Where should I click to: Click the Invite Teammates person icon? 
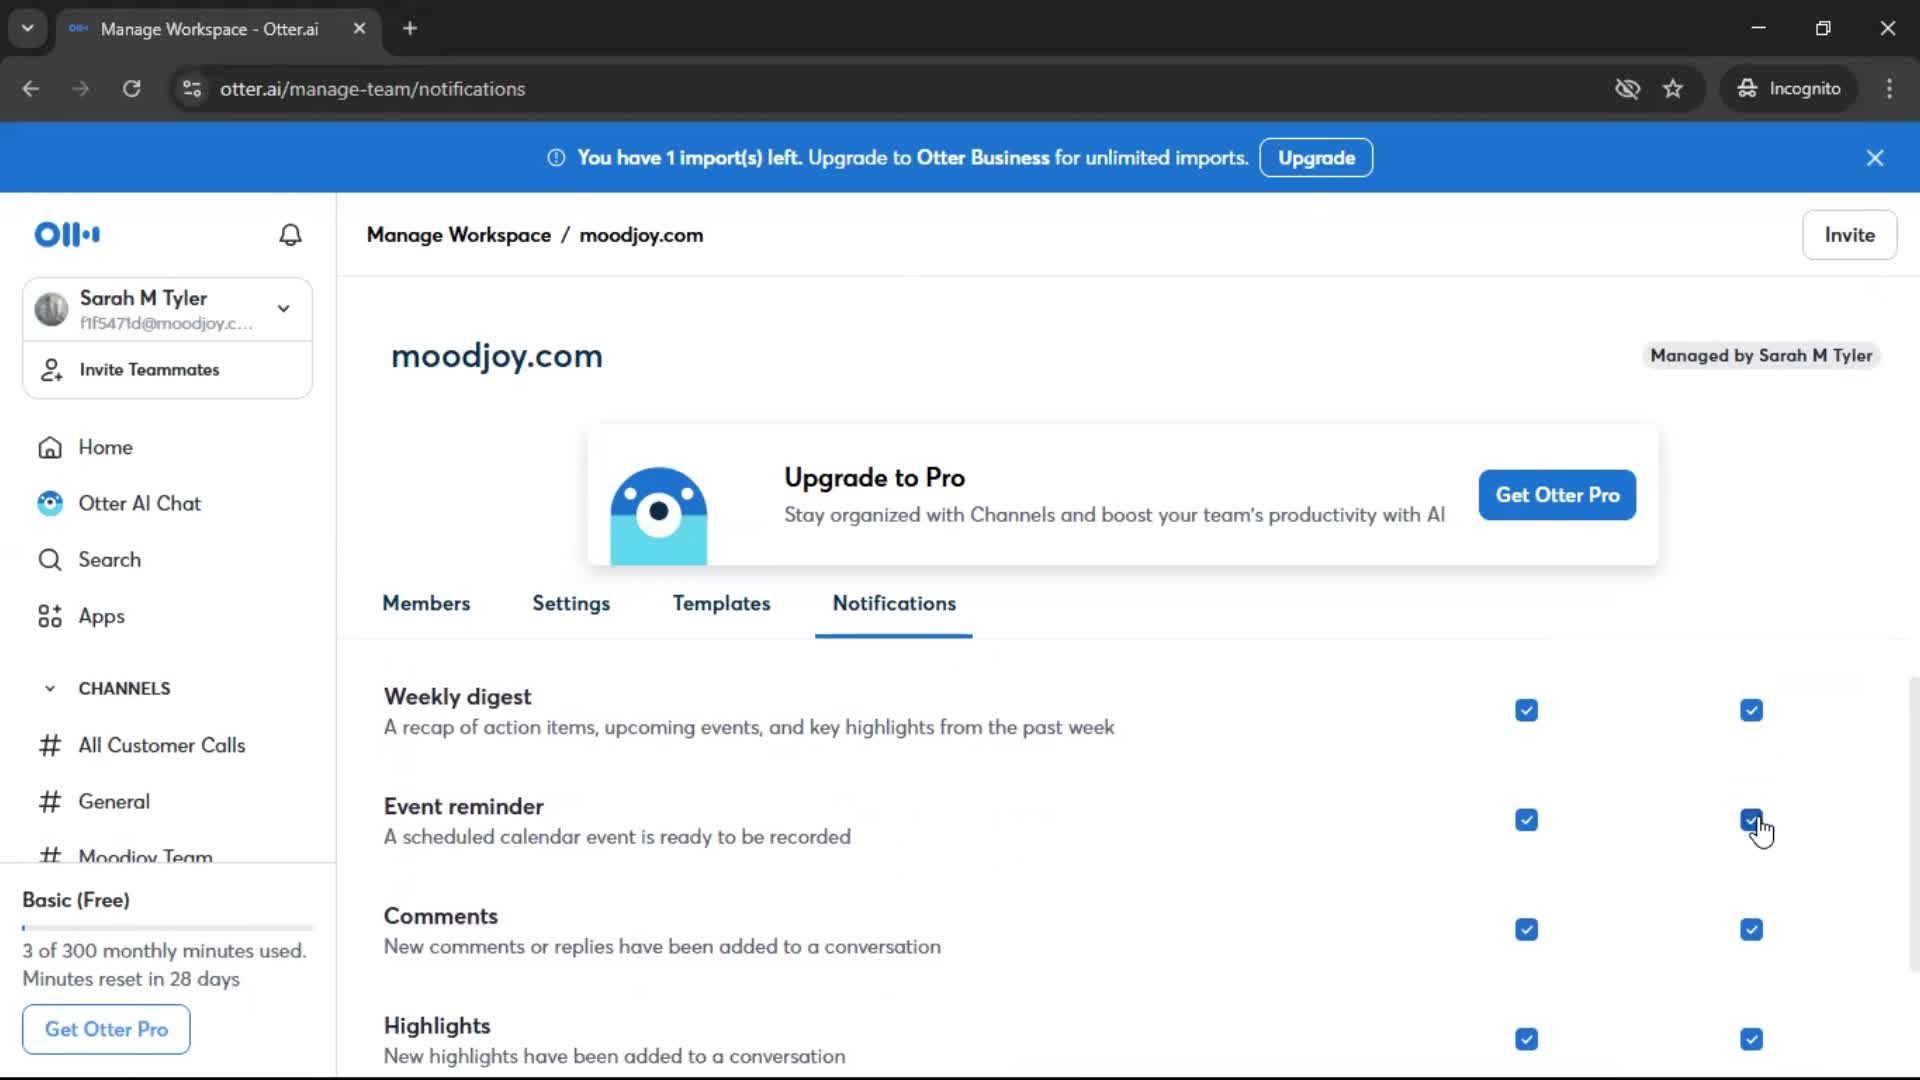point(51,370)
